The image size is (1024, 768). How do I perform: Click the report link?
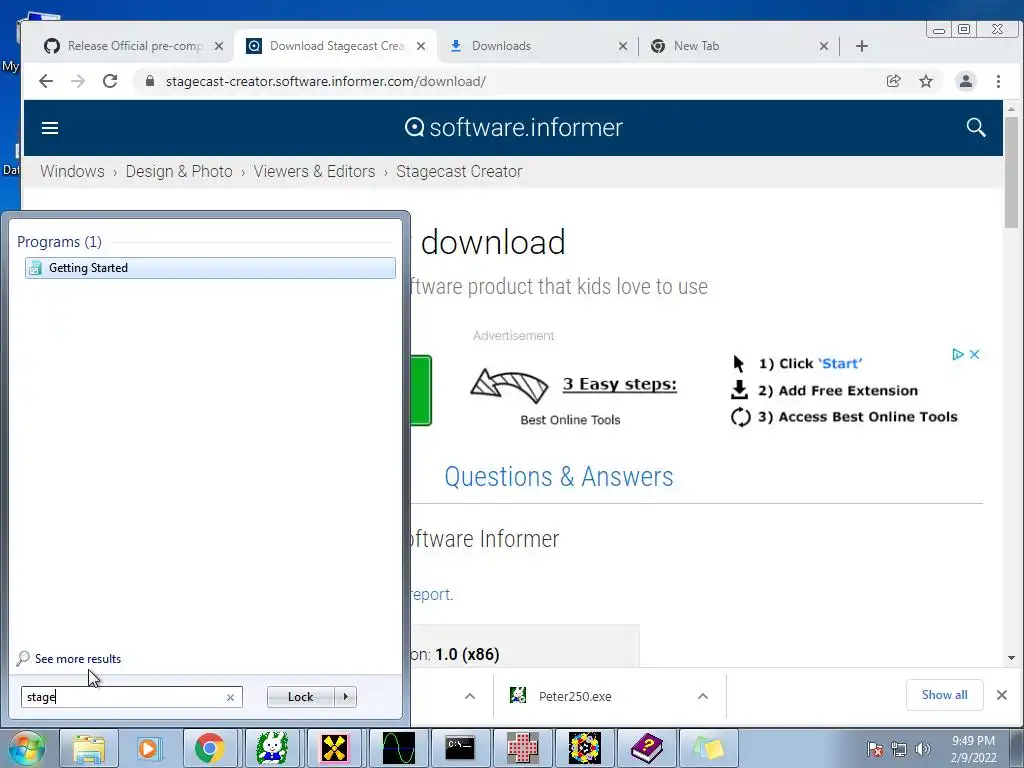pyautogui.click(x=431, y=594)
